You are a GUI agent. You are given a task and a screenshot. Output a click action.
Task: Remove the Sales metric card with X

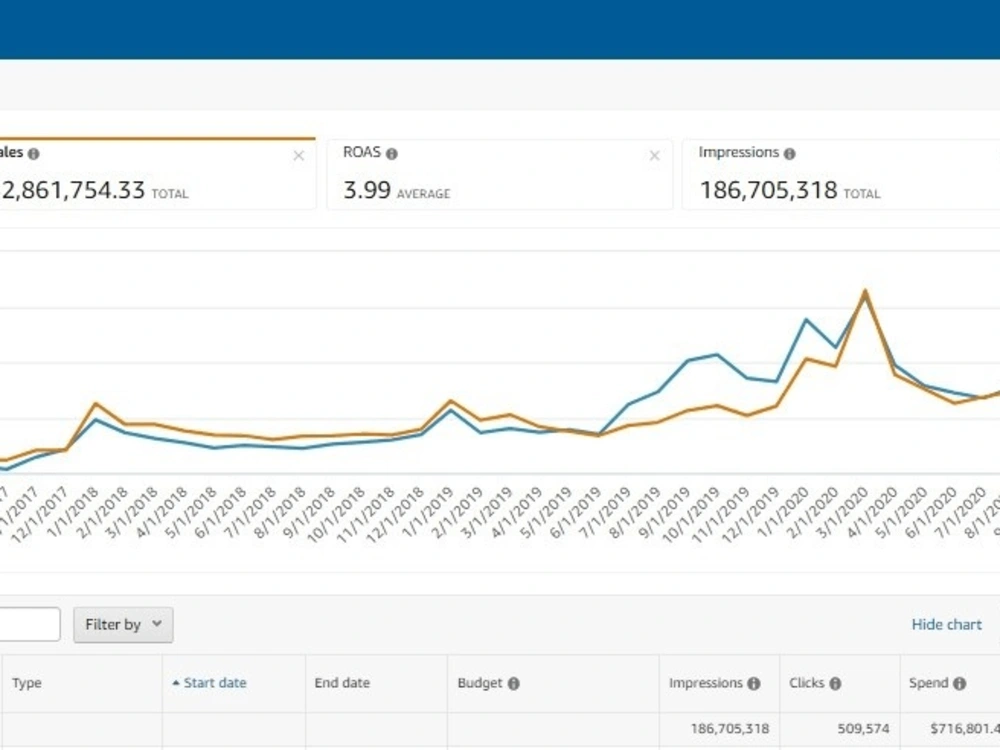298,156
